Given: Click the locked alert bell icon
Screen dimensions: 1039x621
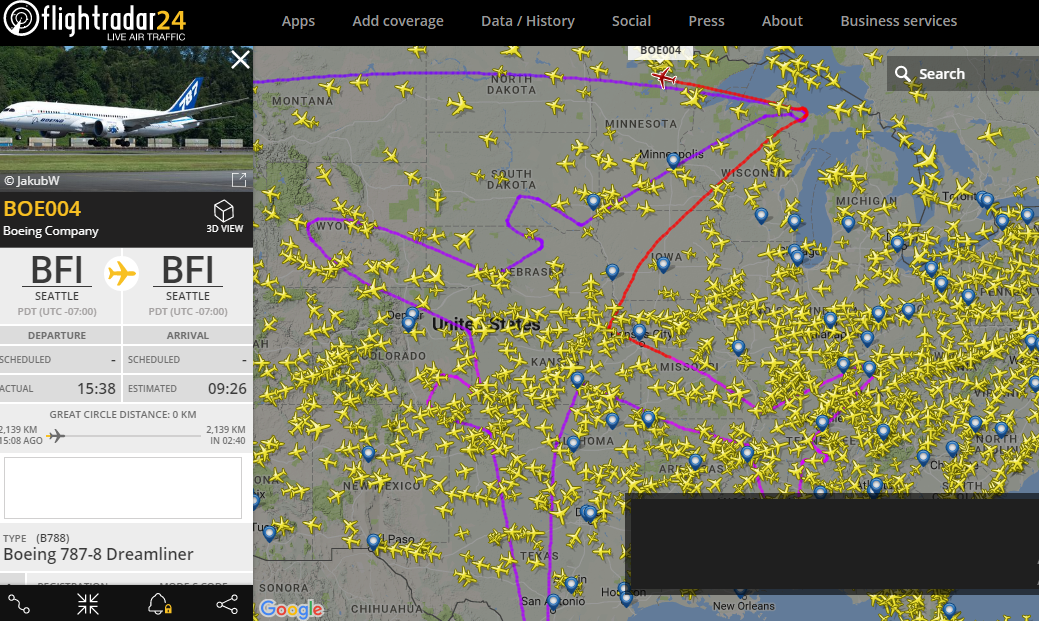Looking at the screenshot, I should (x=159, y=604).
